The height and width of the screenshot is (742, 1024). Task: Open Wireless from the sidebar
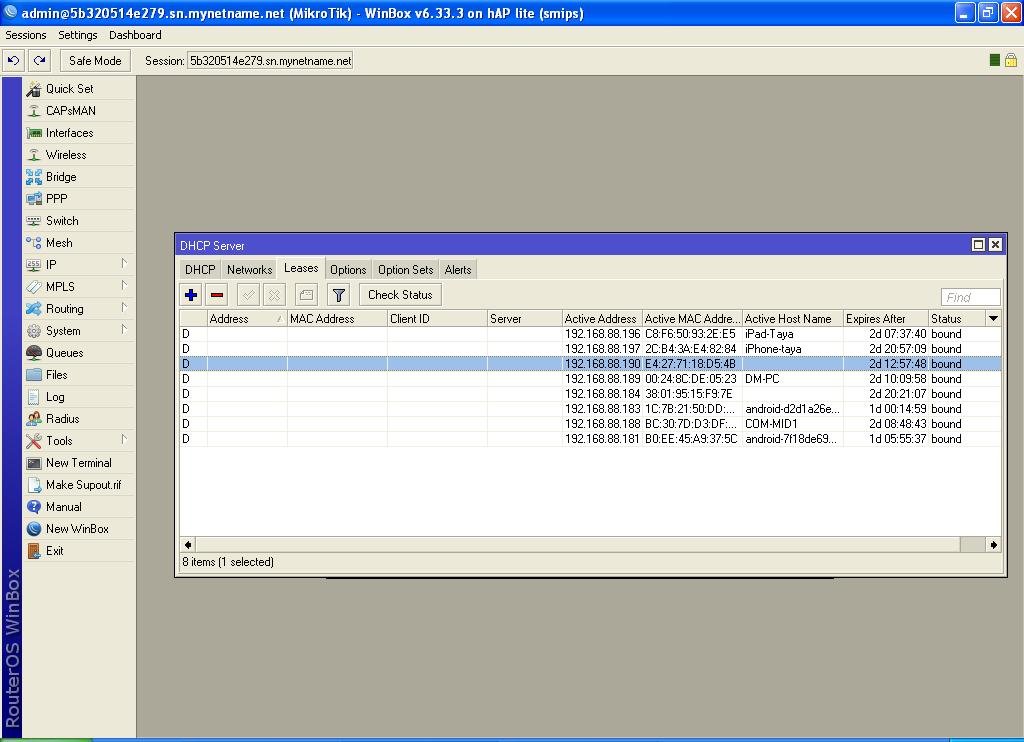[x=66, y=155]
